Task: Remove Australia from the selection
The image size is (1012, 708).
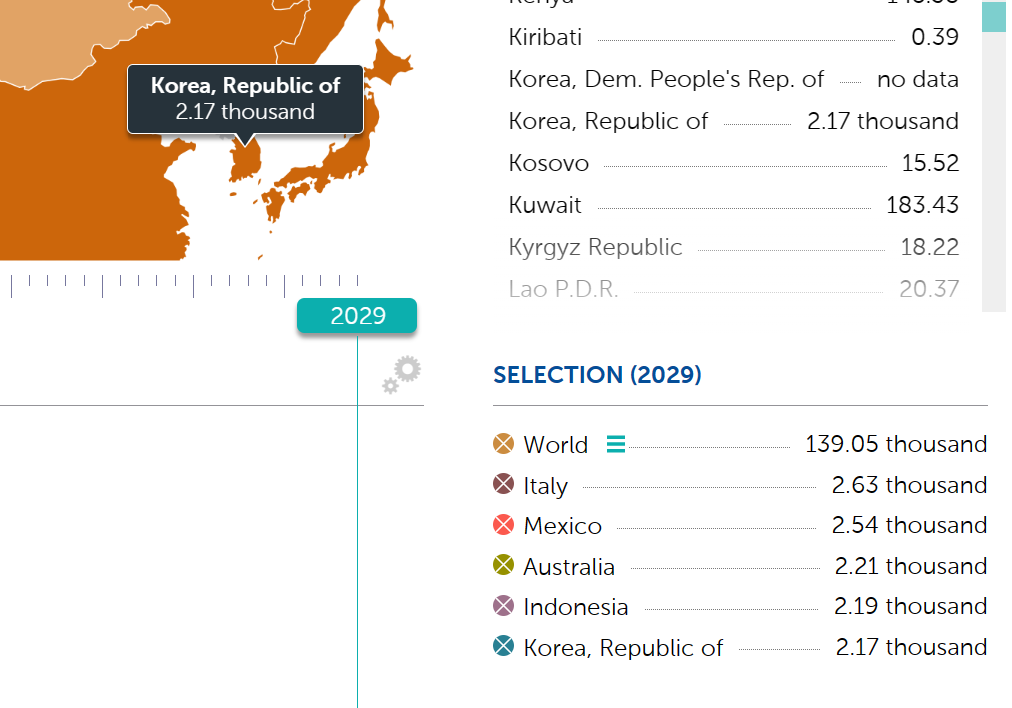Action: click(x=504, y=566)
